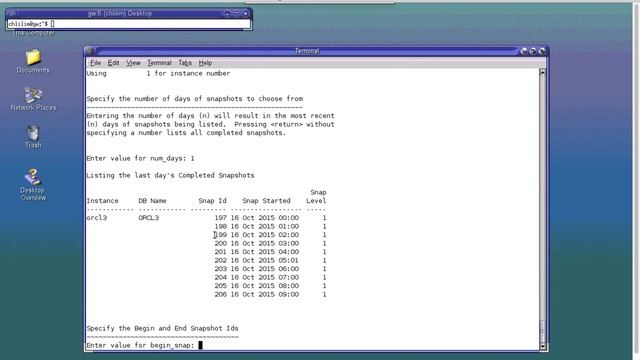
Task: Click snap id 199 row
Action: point(270,235)
